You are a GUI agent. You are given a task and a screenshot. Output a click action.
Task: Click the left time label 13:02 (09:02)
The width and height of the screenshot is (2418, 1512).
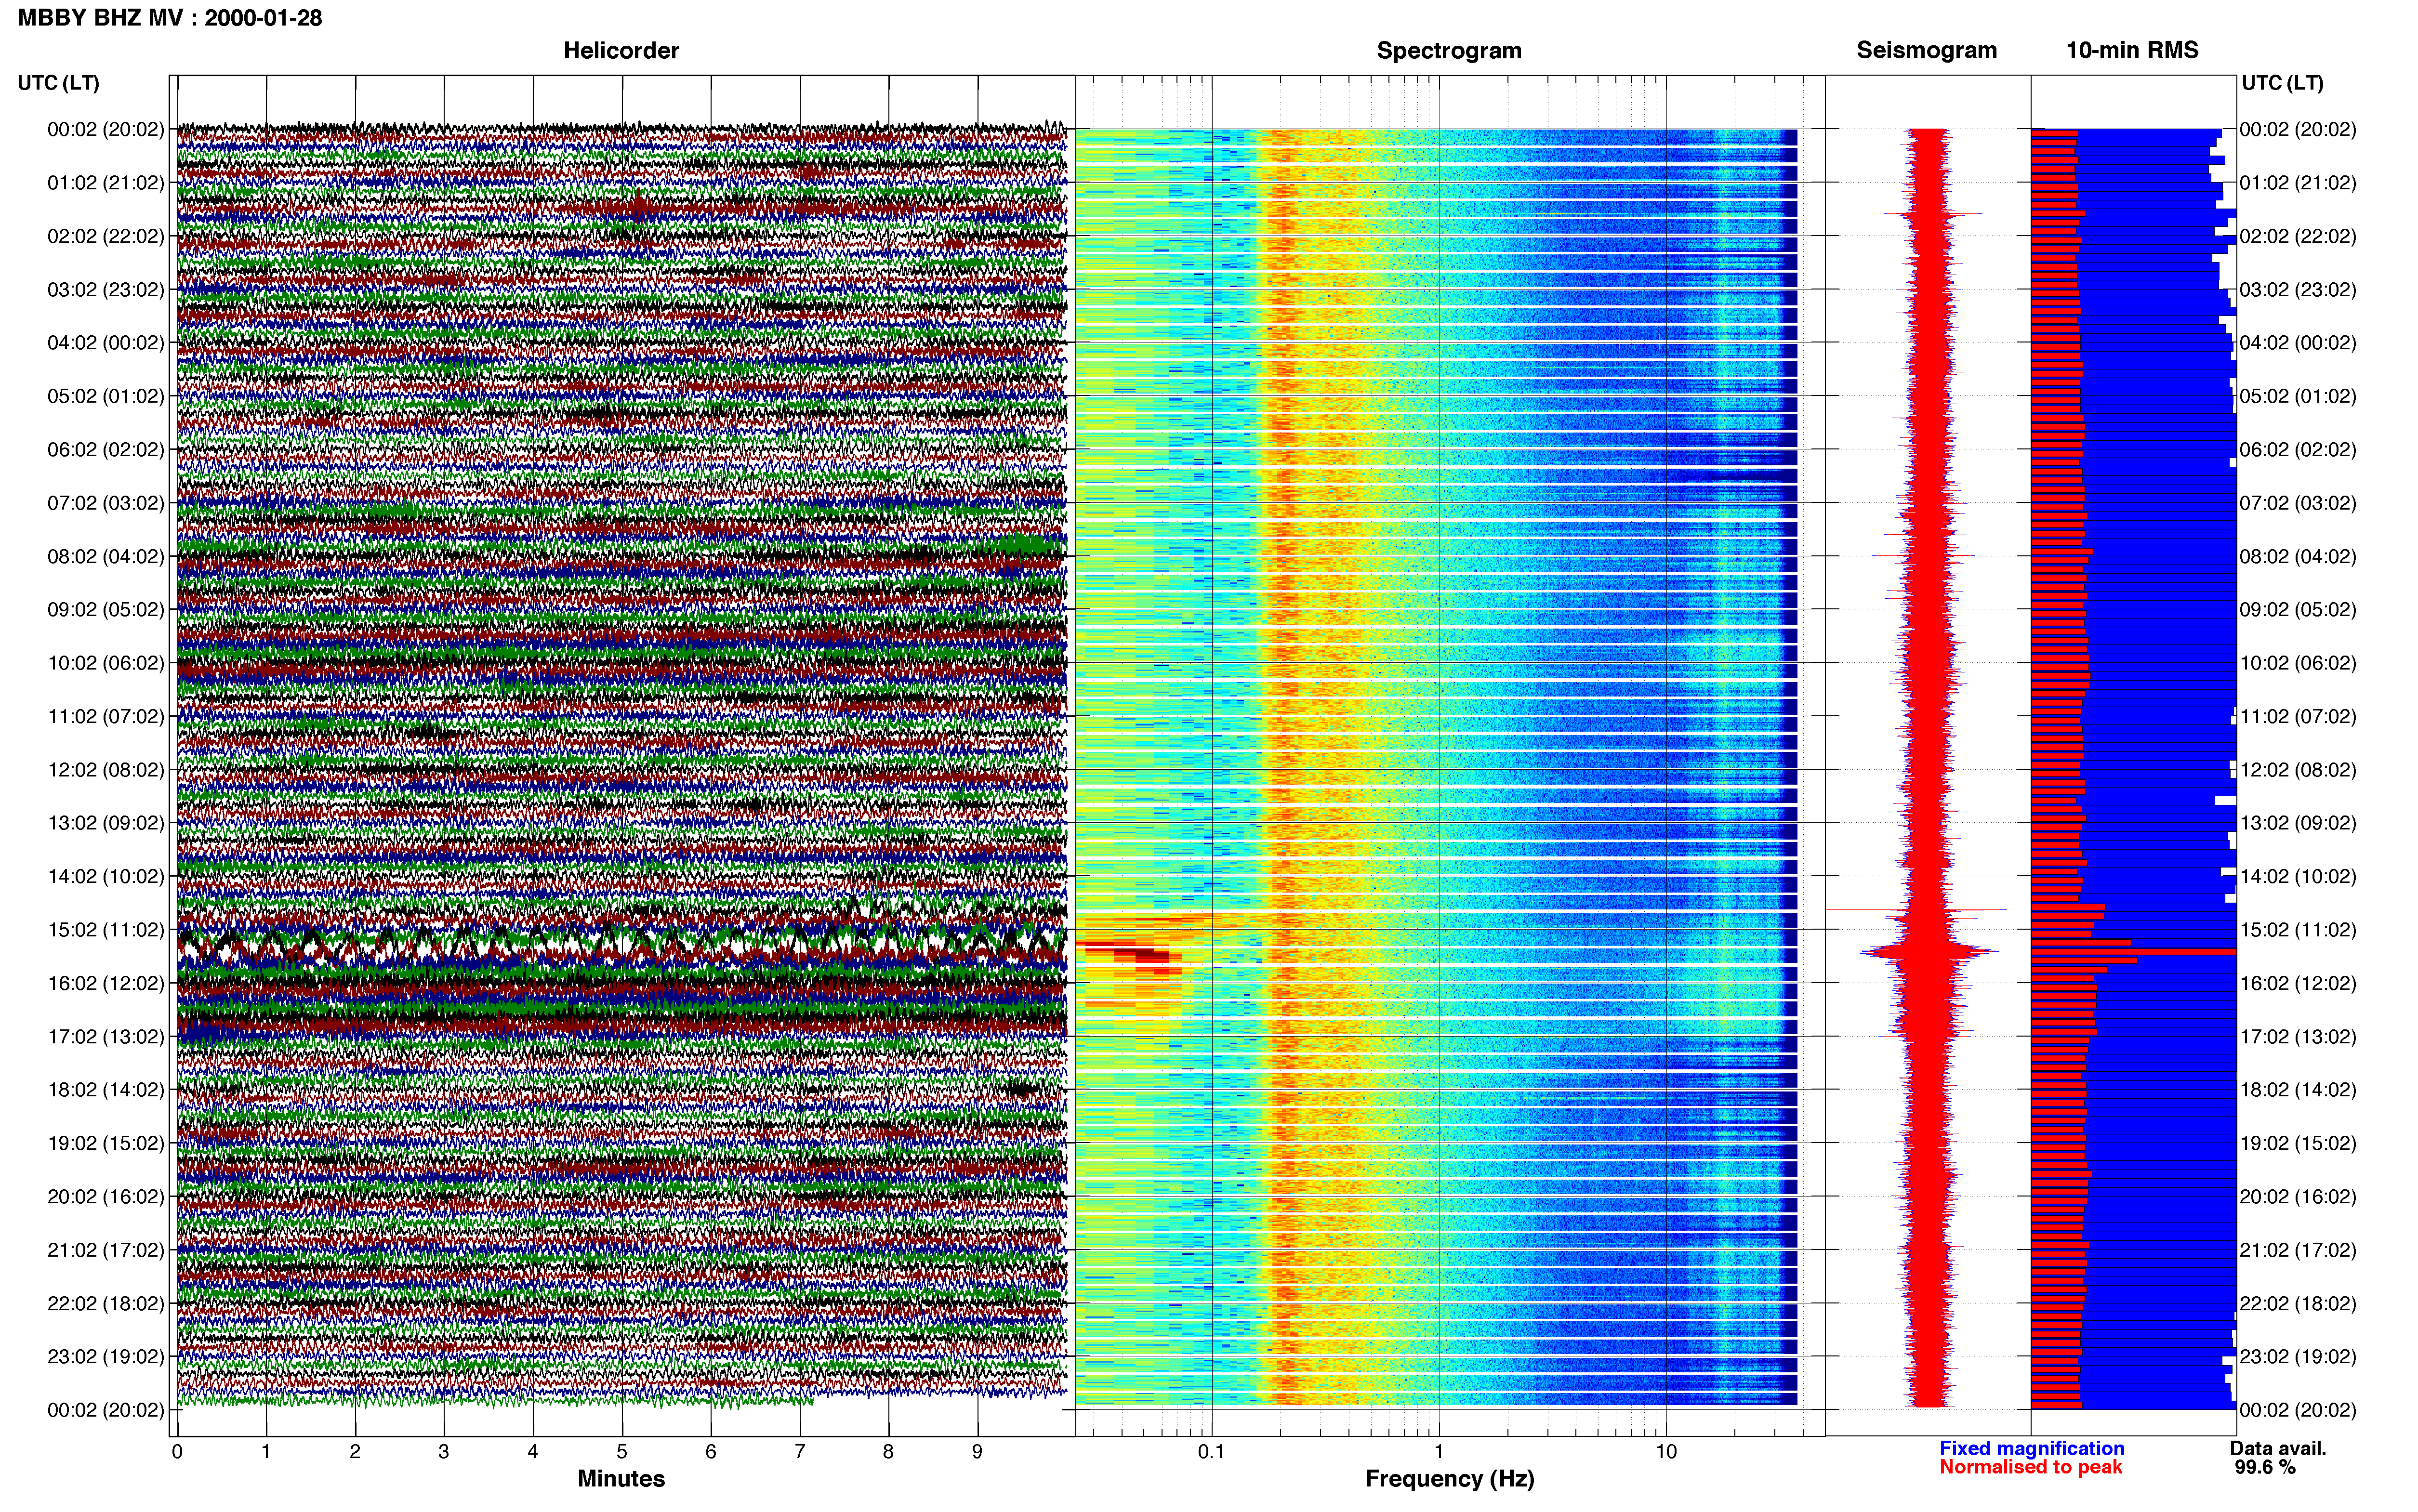coord(106,823)
